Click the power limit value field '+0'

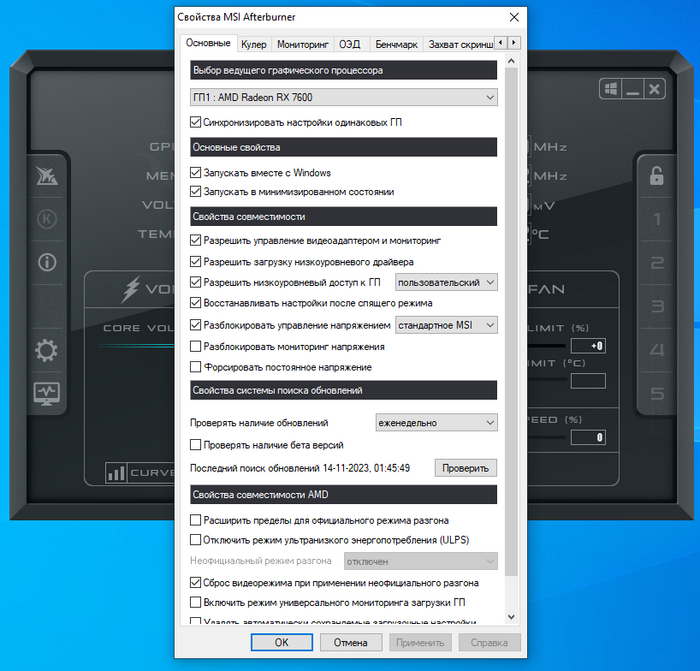point(588,346)
